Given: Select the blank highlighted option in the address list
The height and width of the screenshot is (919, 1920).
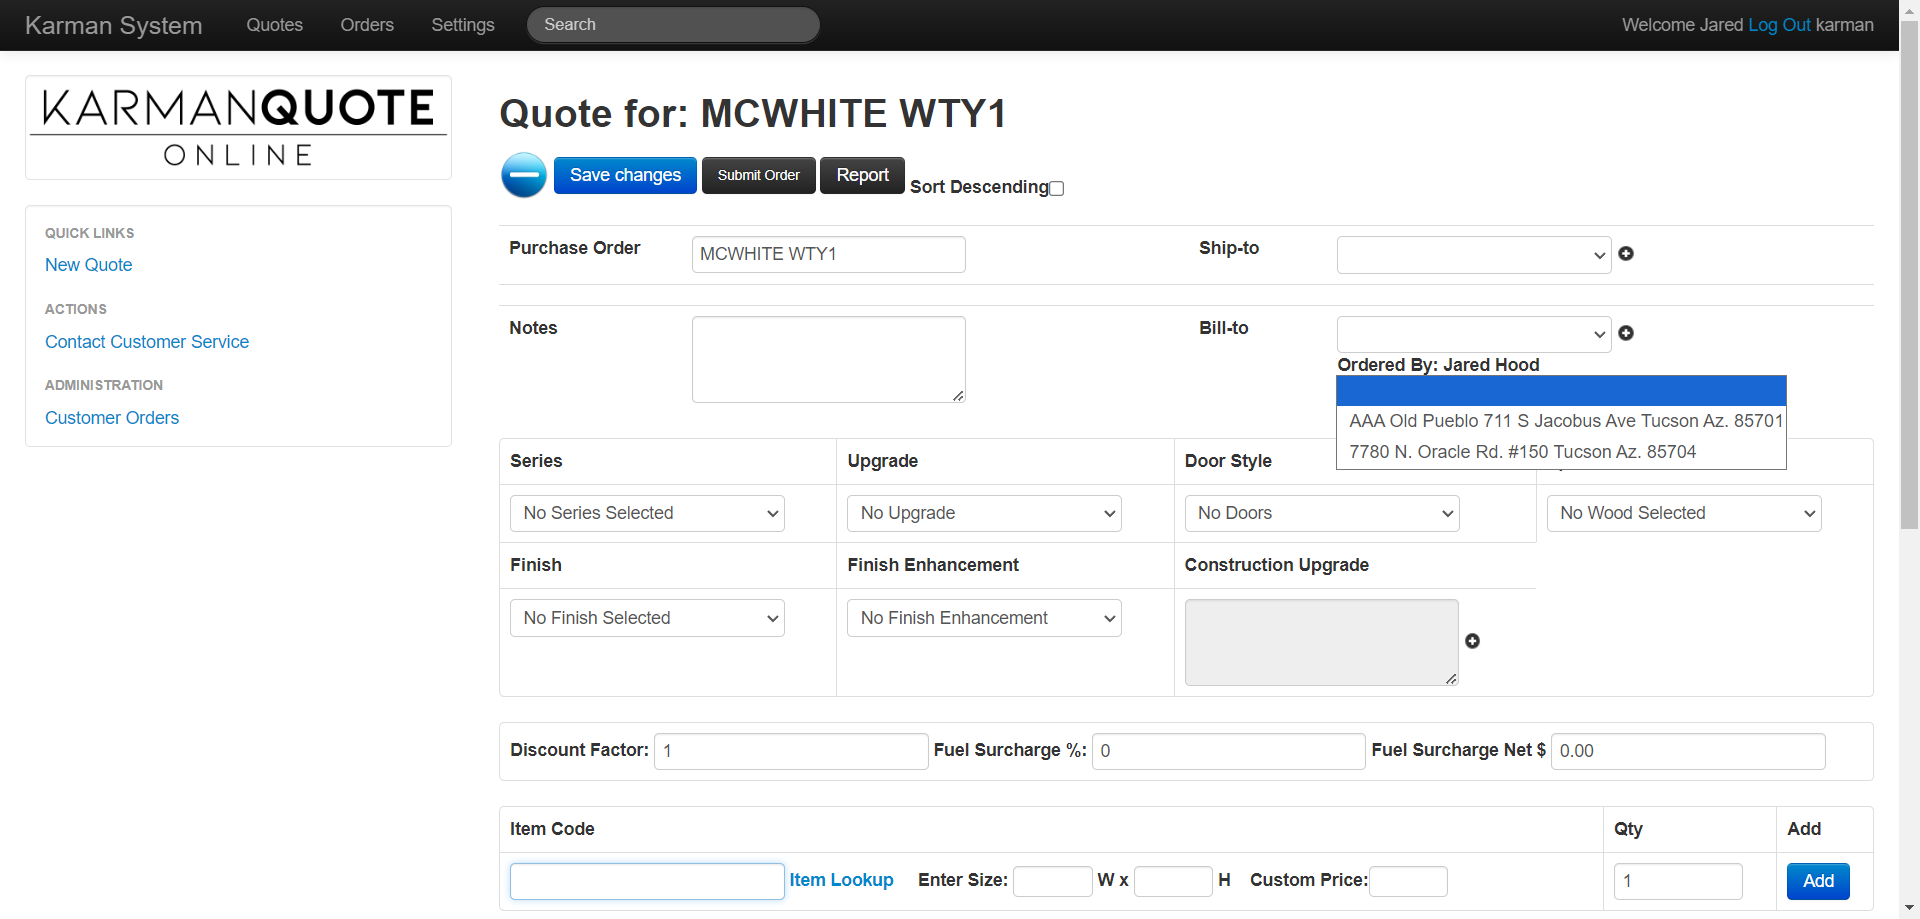Looking at the screenshot, I should pyautogui.click(x=1561, y=390).
